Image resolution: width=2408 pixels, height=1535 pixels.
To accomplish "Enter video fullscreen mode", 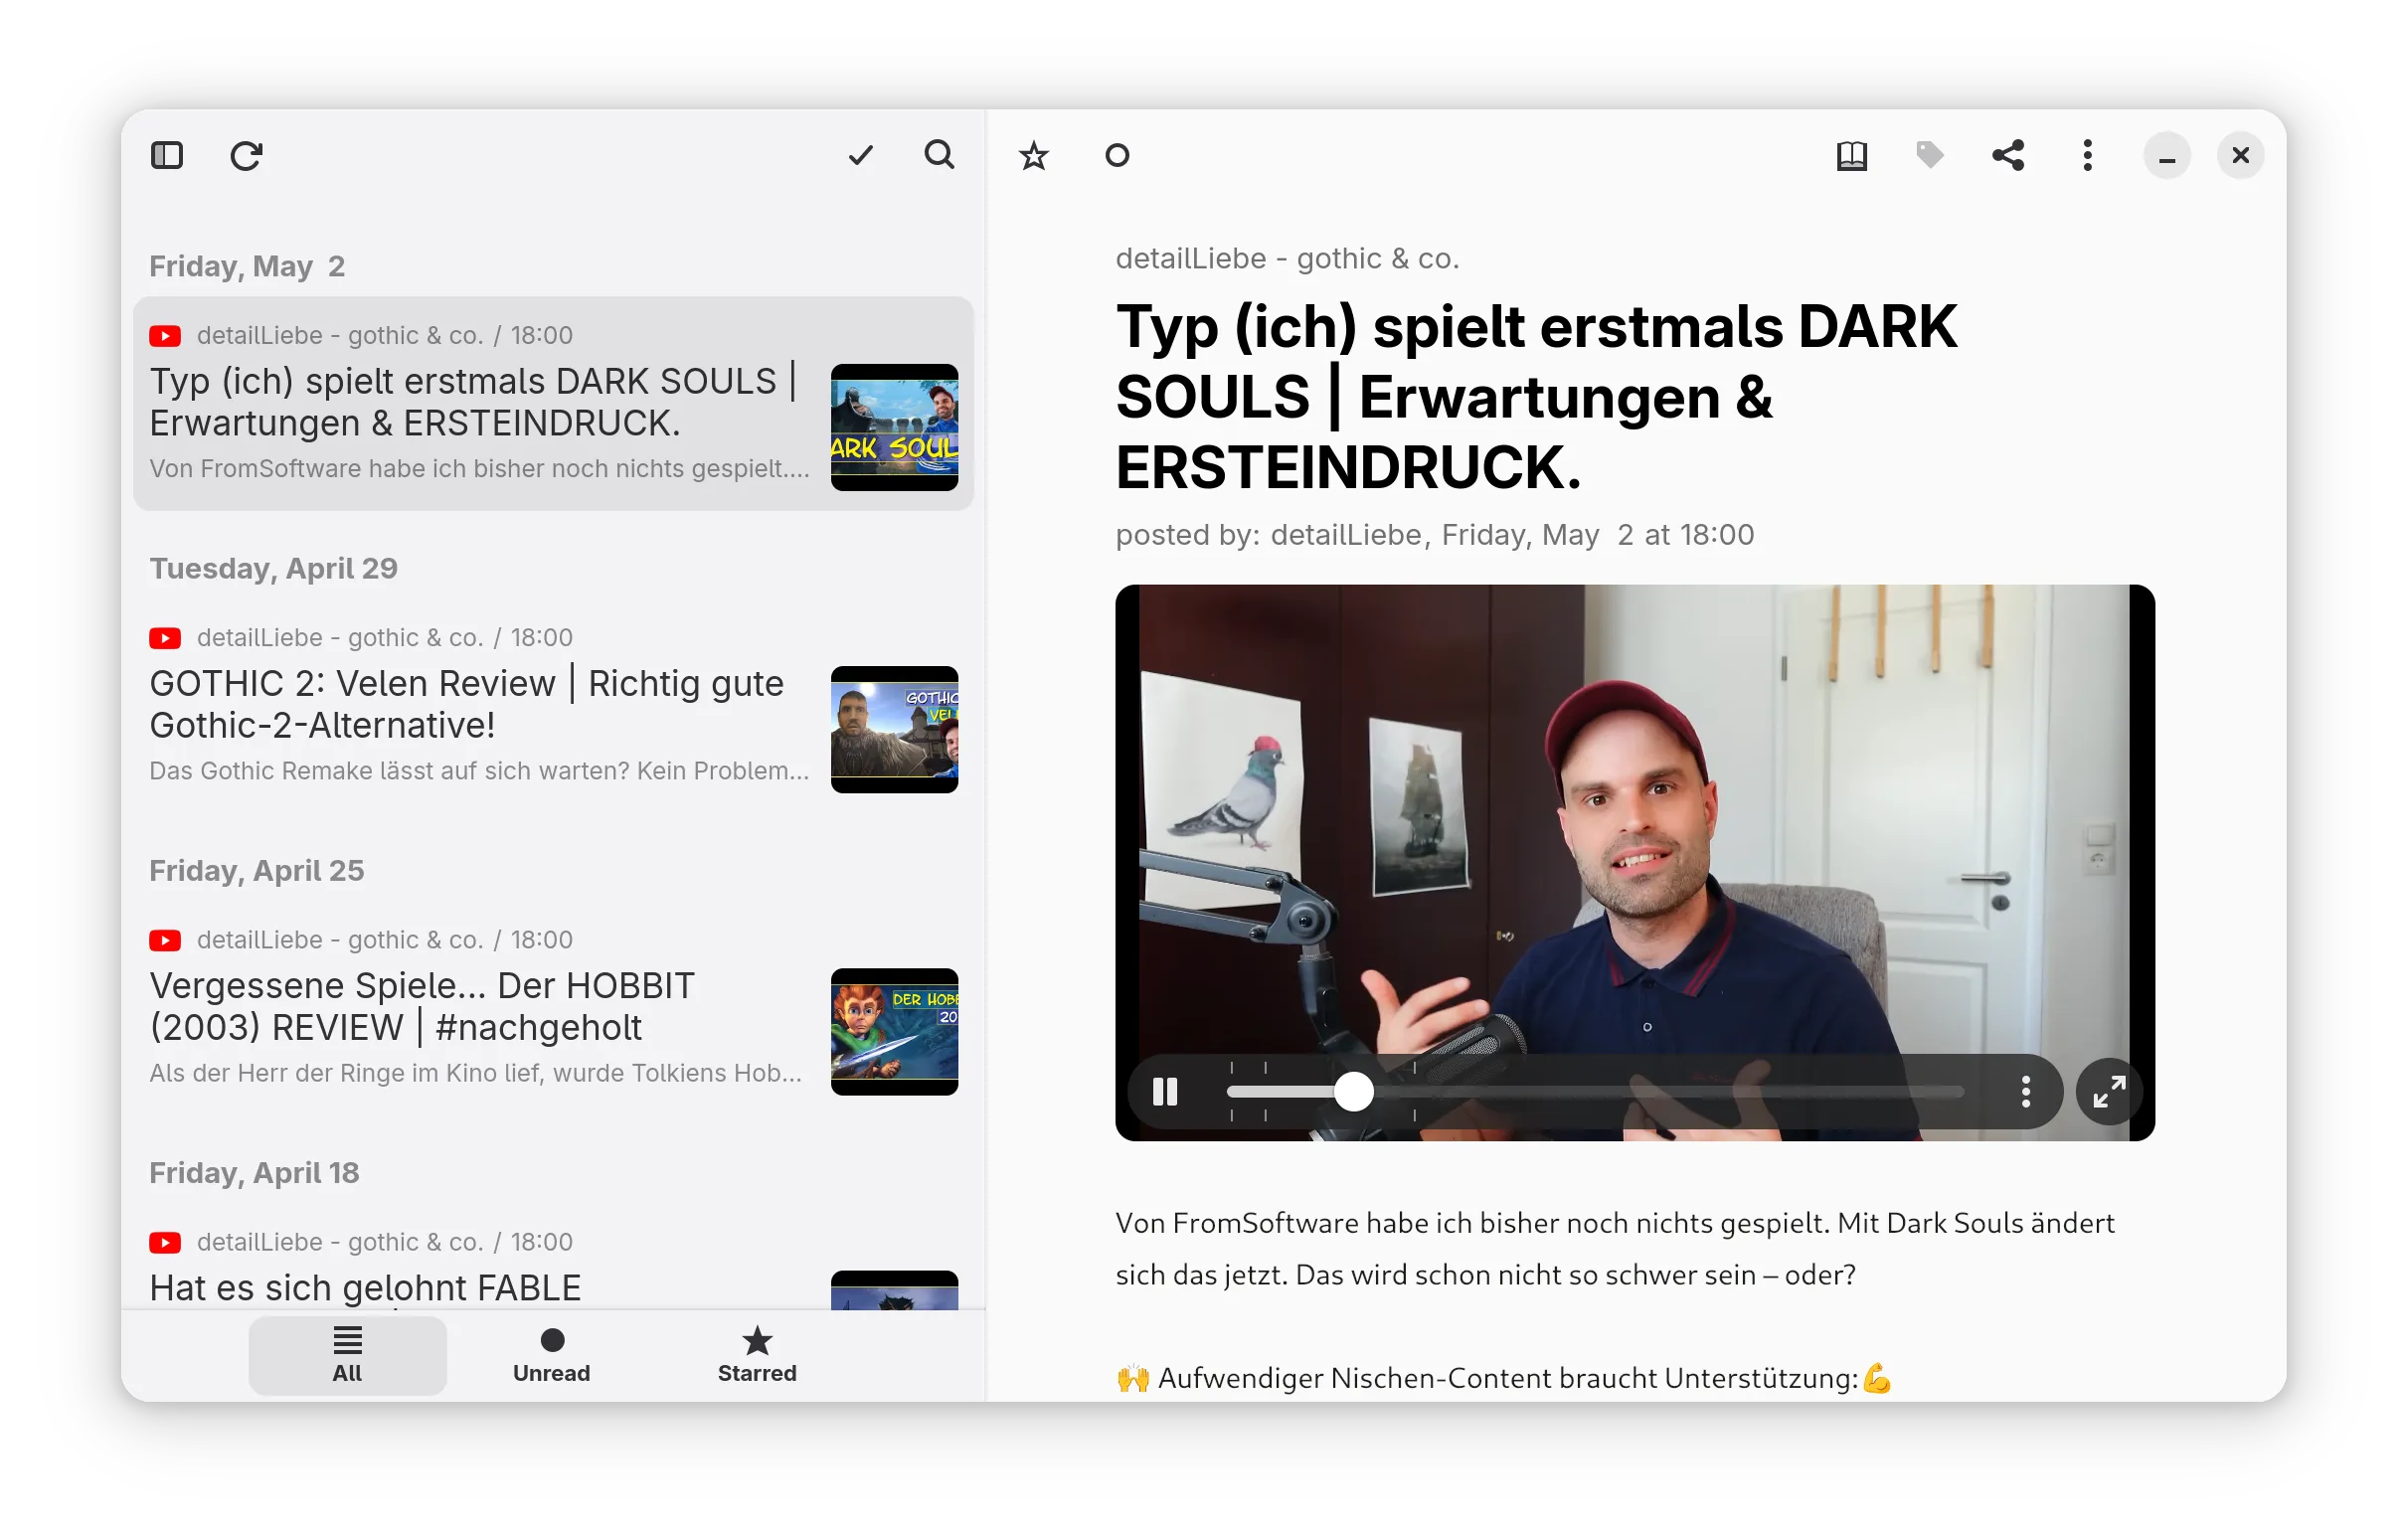I will pos(2109,1092).
